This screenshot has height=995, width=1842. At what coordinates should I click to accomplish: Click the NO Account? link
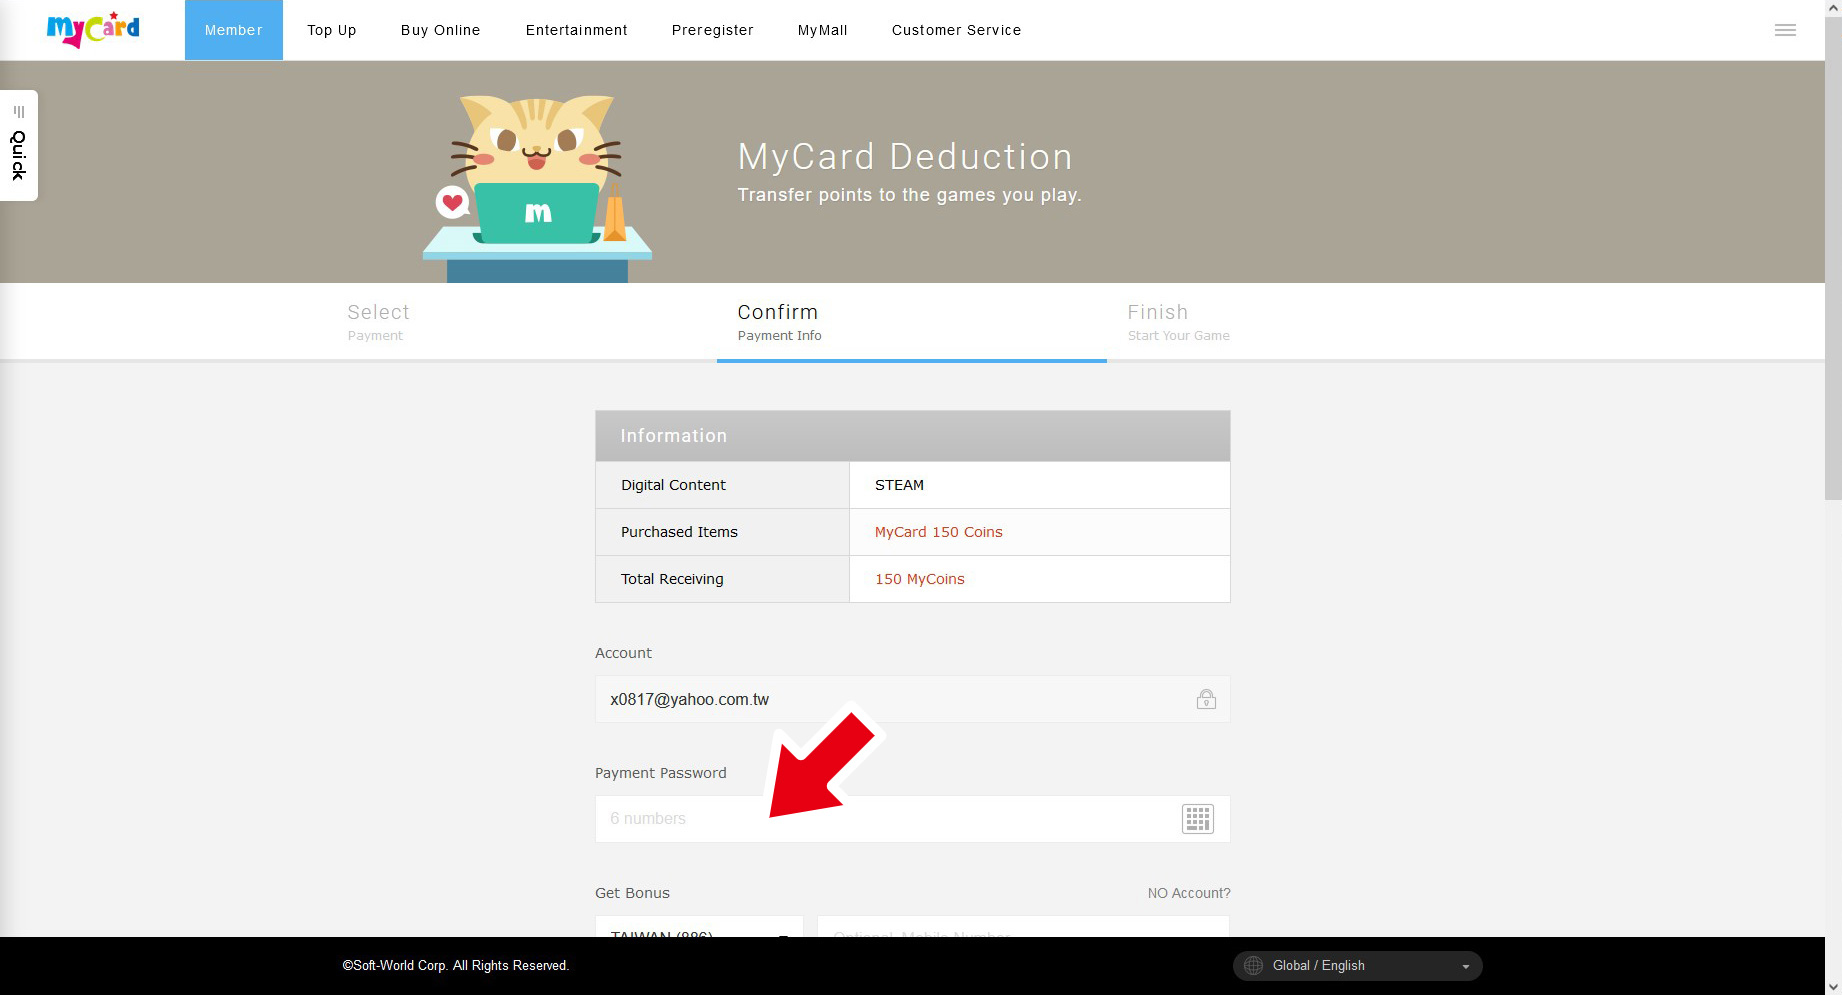[x=1189, y=893]
